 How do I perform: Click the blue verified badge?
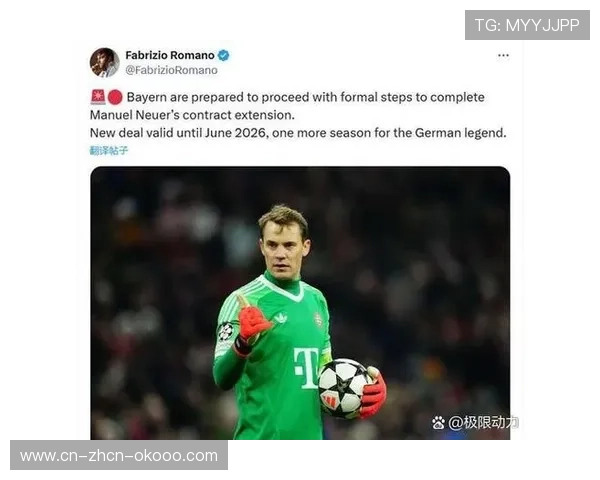[223, 56]
